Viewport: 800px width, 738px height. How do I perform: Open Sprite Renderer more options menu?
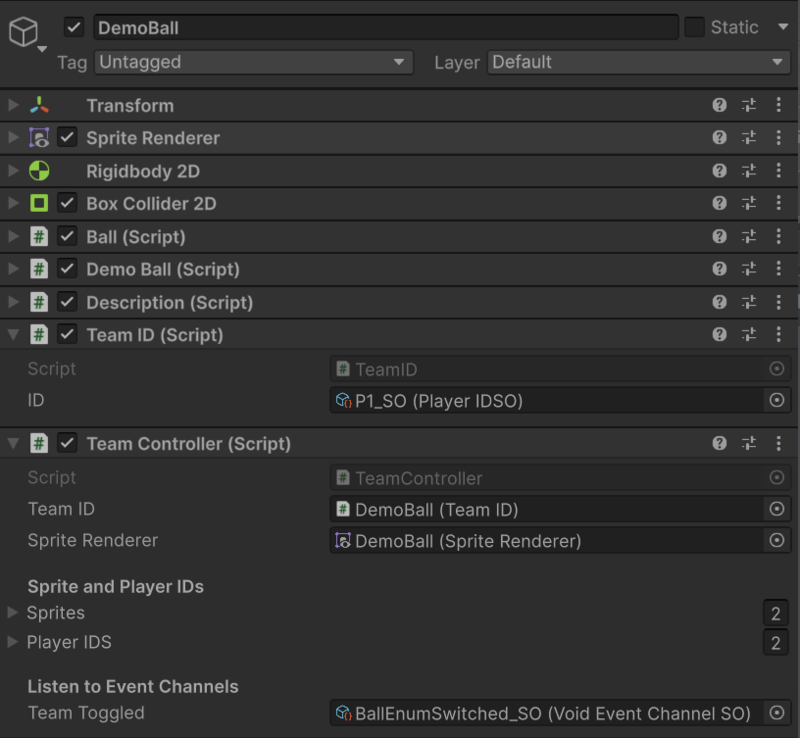[x=779, y=137]
